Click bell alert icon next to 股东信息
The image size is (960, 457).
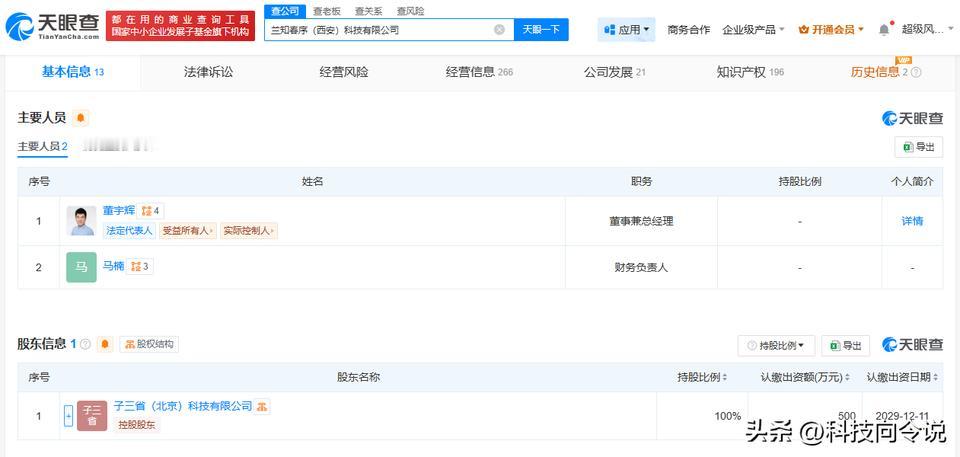pyautogui.click(x=105, y=344)
